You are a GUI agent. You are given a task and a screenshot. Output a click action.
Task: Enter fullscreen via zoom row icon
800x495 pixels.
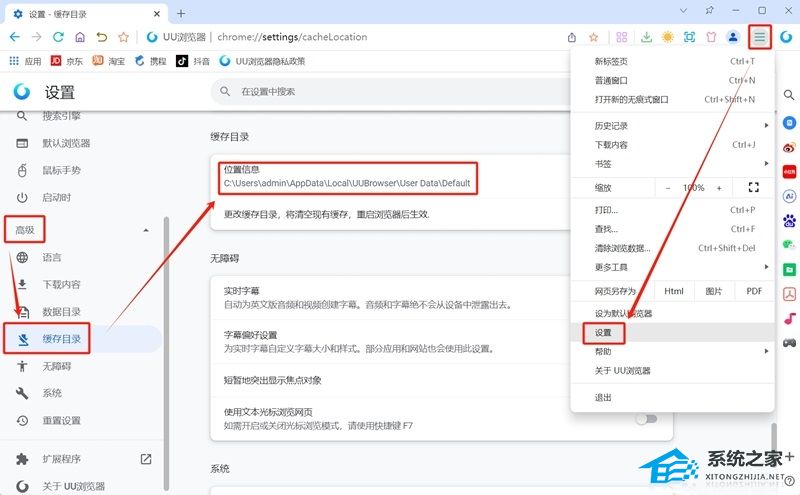click(754, 187)
